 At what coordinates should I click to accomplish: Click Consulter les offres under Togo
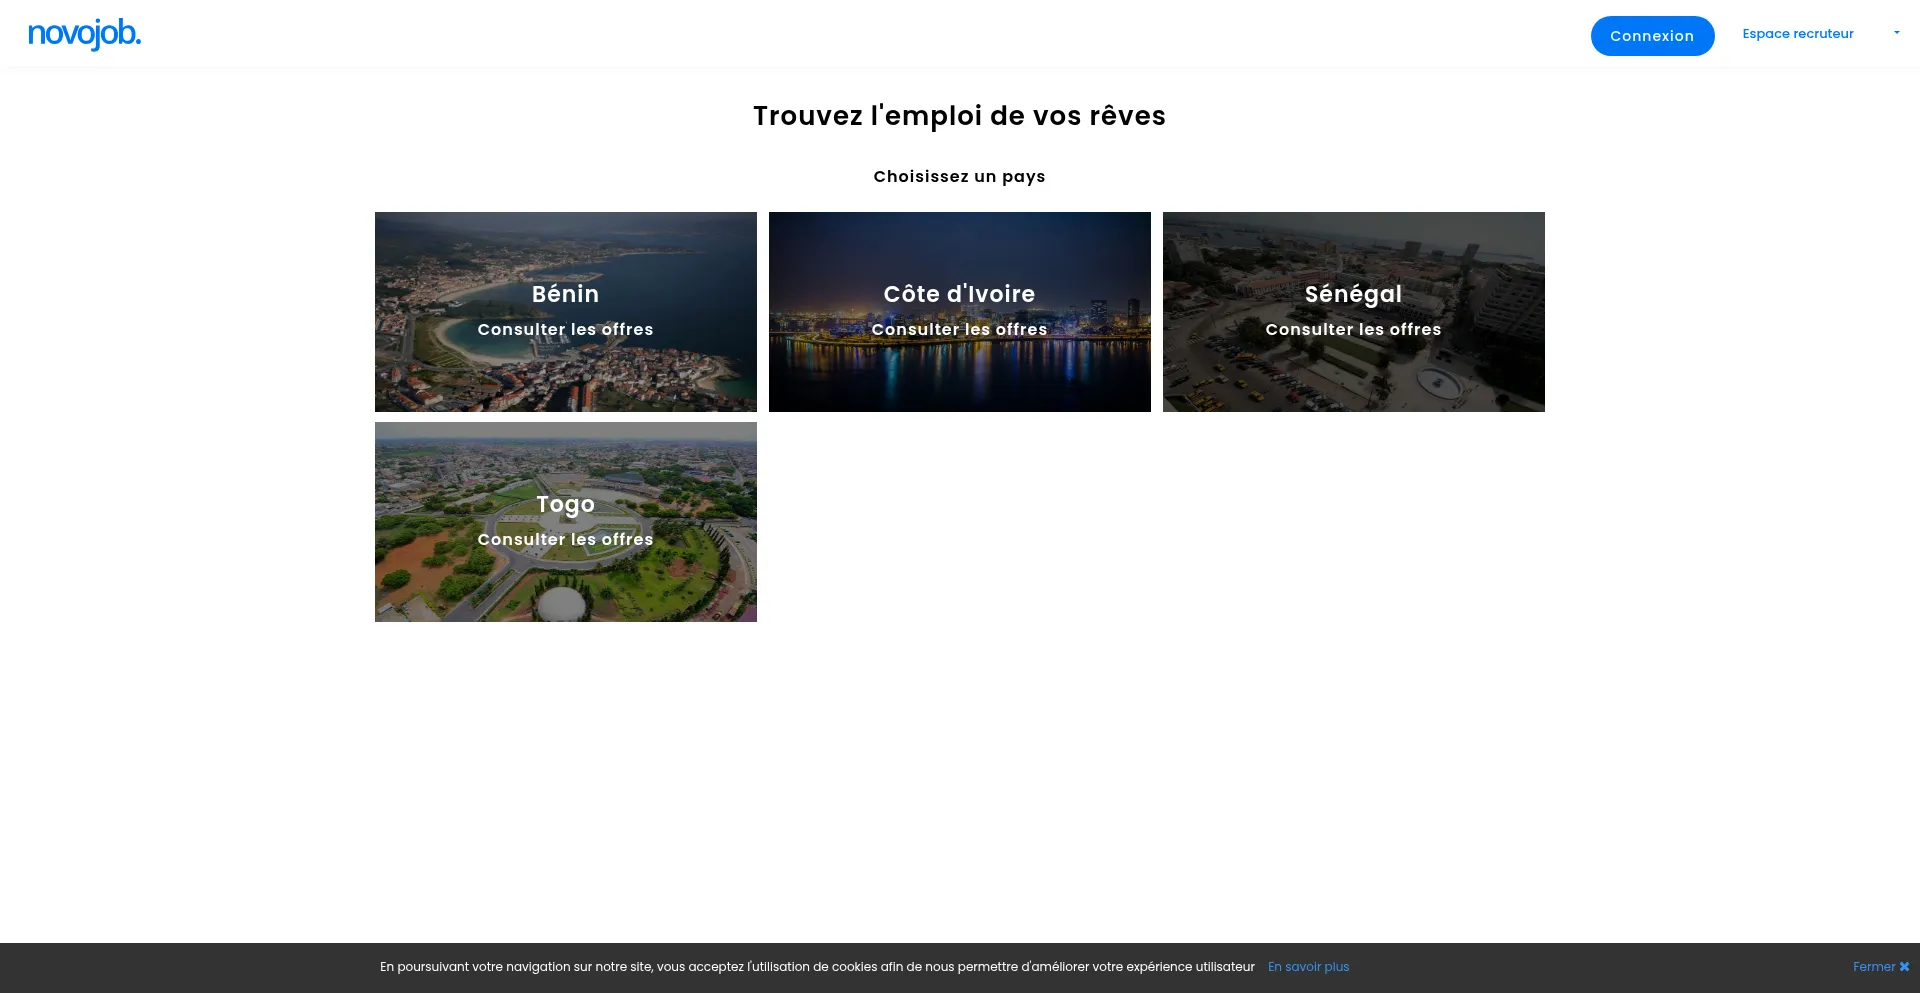tap(565, 540)
